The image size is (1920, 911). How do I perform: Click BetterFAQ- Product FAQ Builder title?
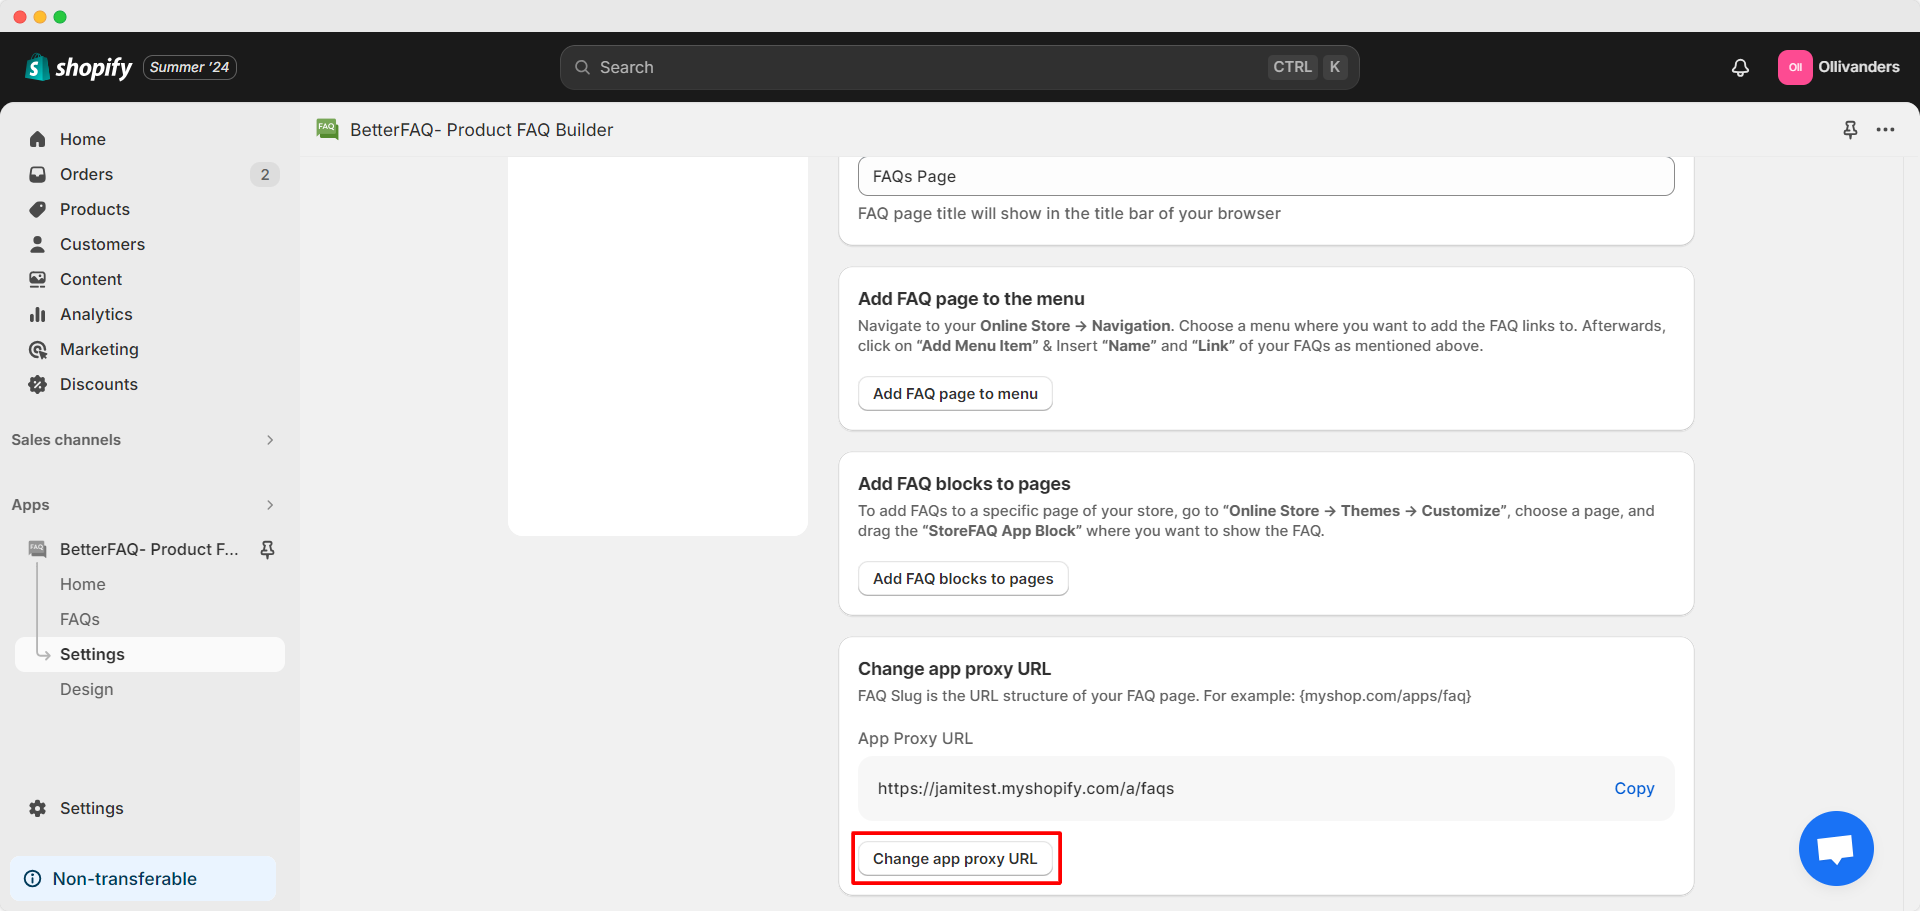[482, 130]
